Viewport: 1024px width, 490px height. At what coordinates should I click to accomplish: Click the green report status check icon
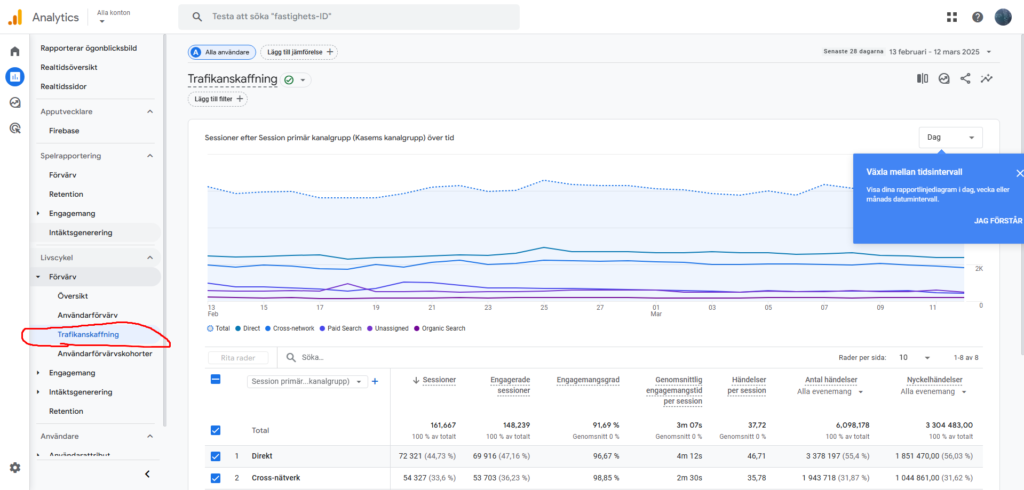pyautogui.click(x=289, y=80)
